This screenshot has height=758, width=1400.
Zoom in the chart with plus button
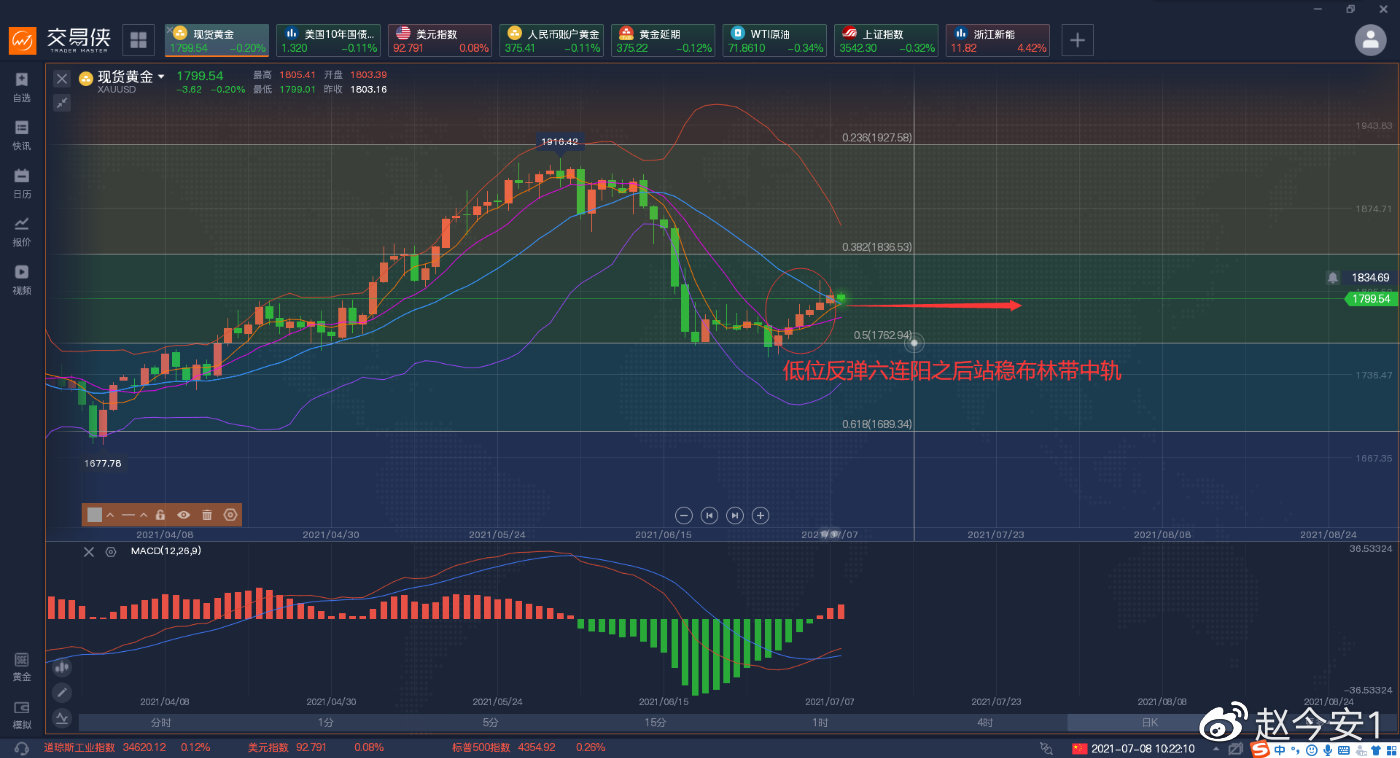click(x=760, y=515)
